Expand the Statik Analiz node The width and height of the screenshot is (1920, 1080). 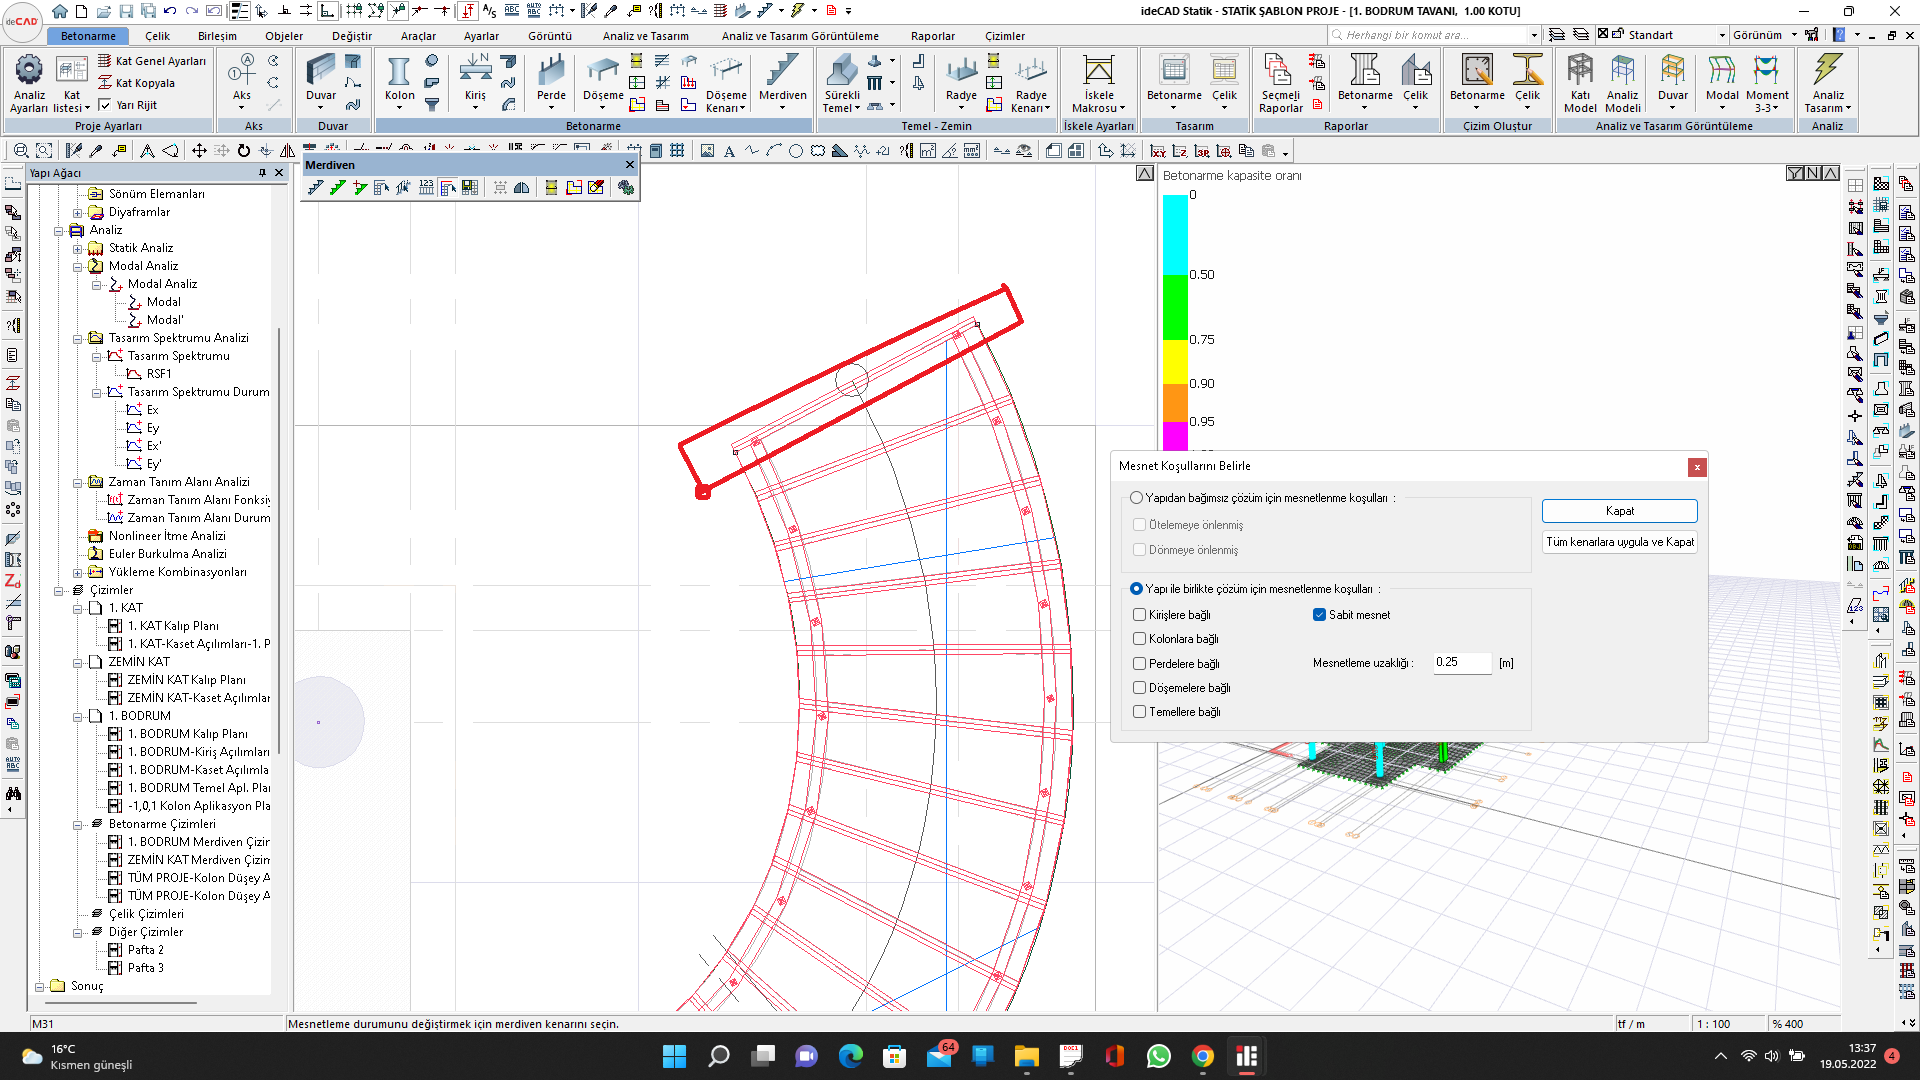77,249
